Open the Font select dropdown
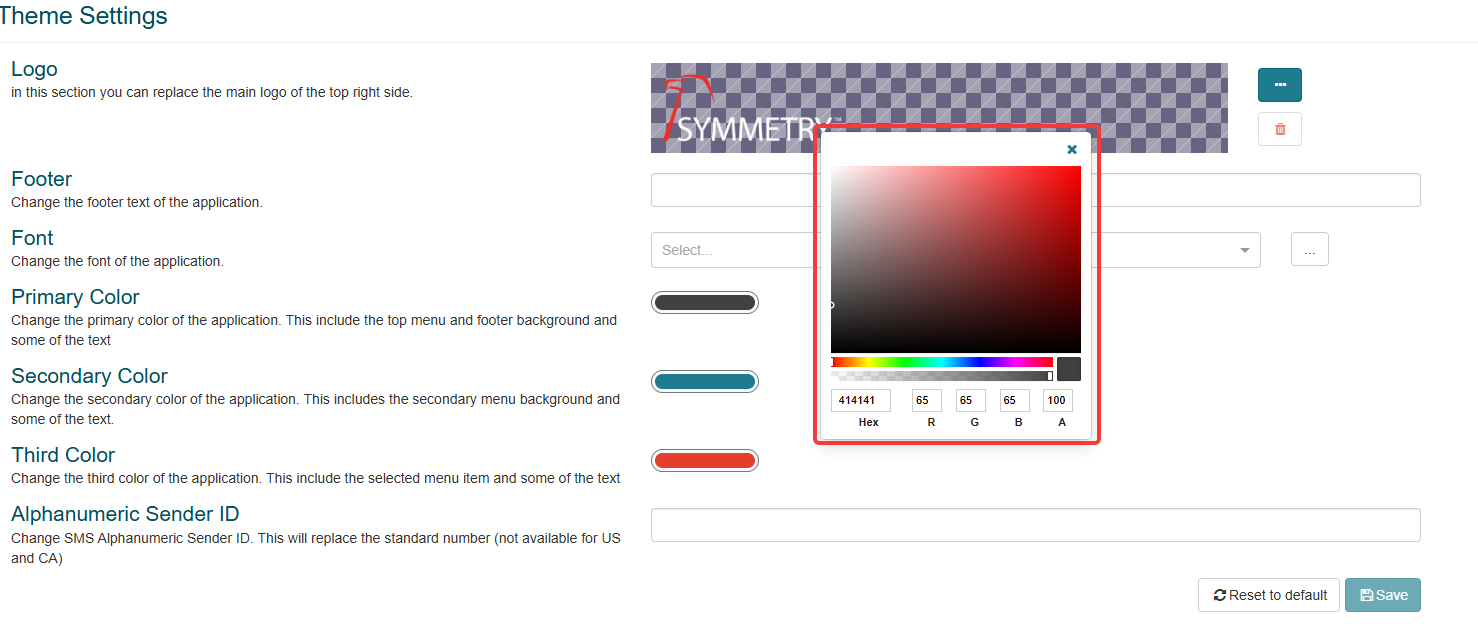 pyautogui.click(x=955, y=250)
